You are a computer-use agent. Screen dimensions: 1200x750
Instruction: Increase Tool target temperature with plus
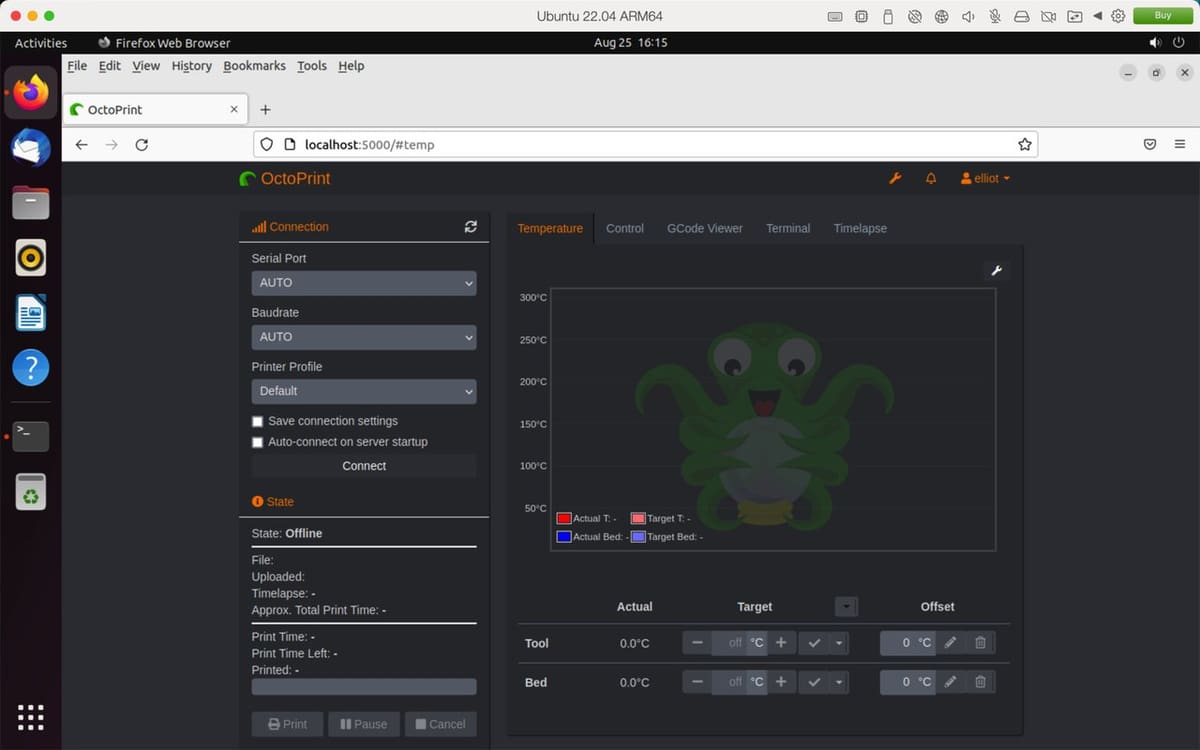pyautogui.click(x=781, y=643)
